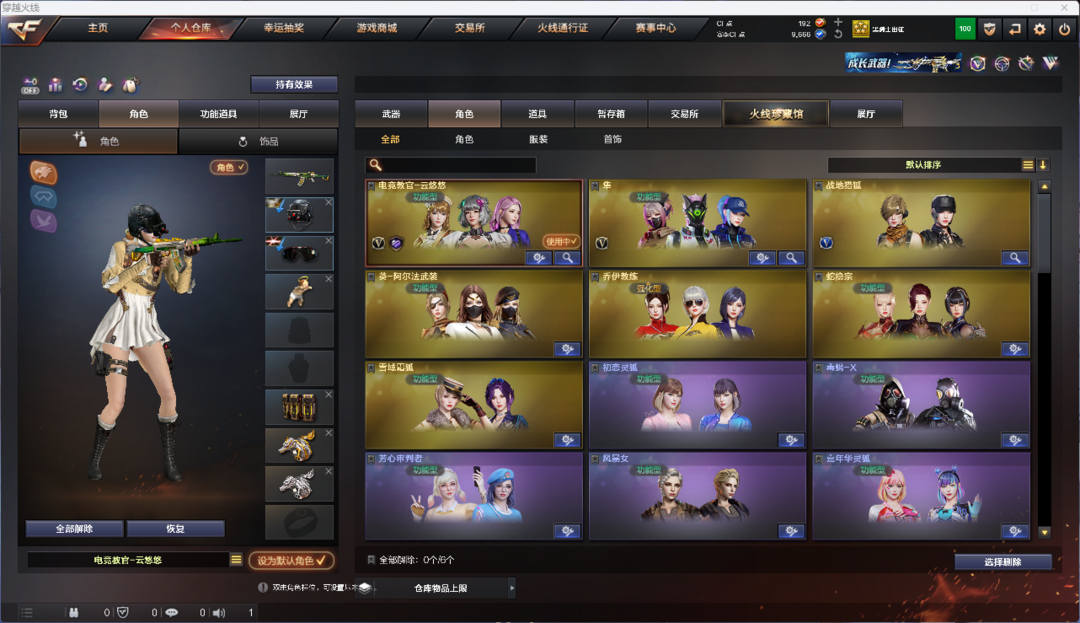
Task: Click the power exit icon
Action: click(x=1064, y=29)
